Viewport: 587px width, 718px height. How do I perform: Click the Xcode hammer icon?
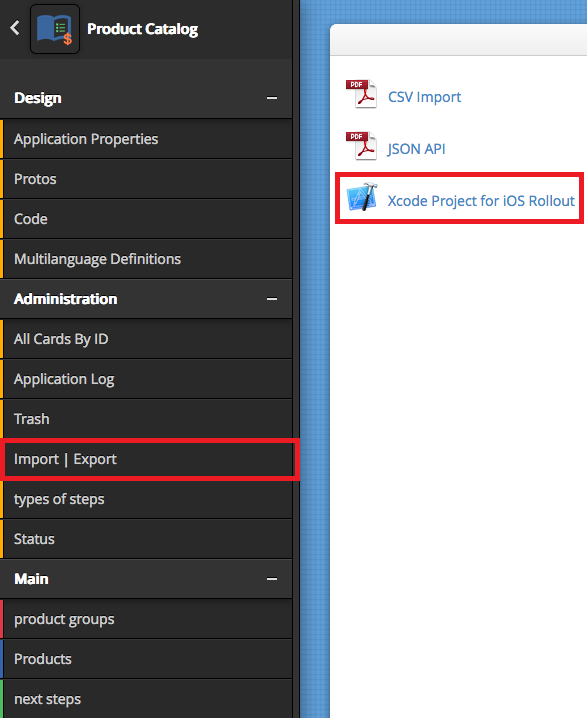pos(362,197)
